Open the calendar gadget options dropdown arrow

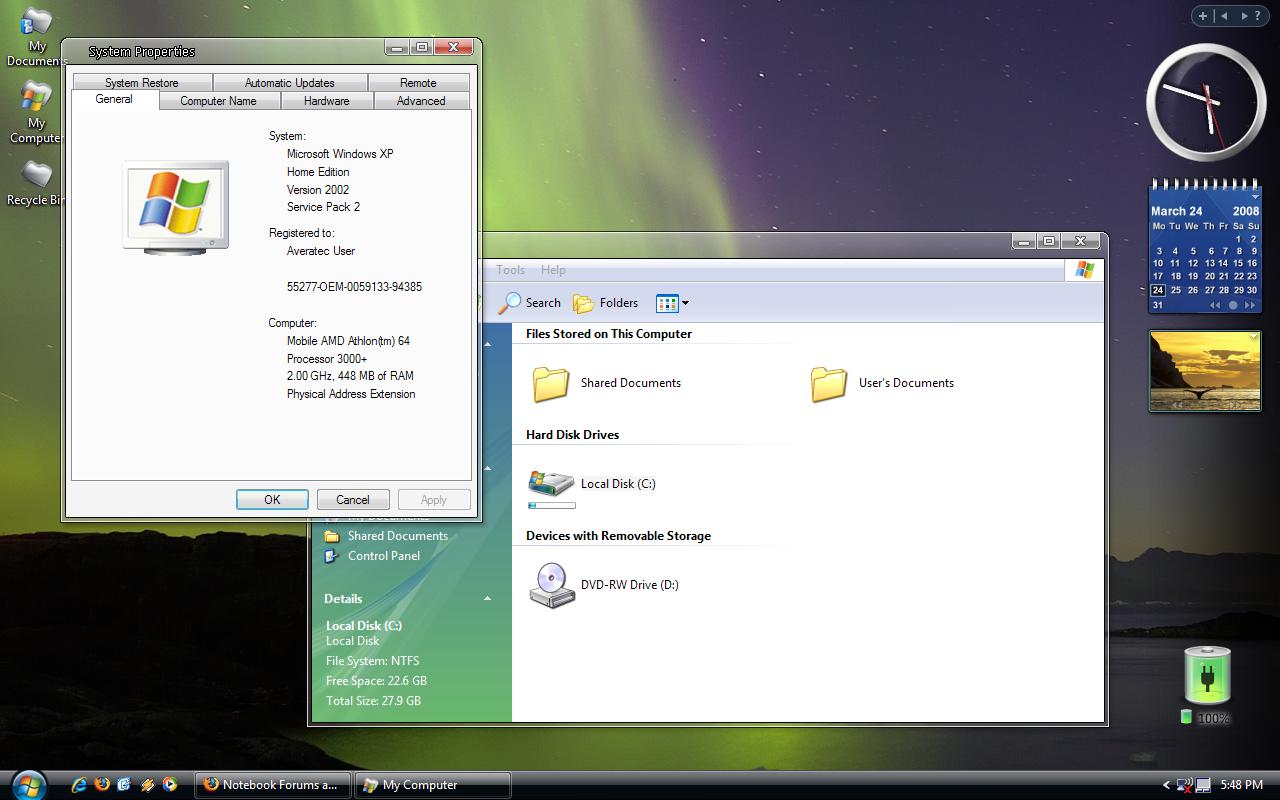1255,198
